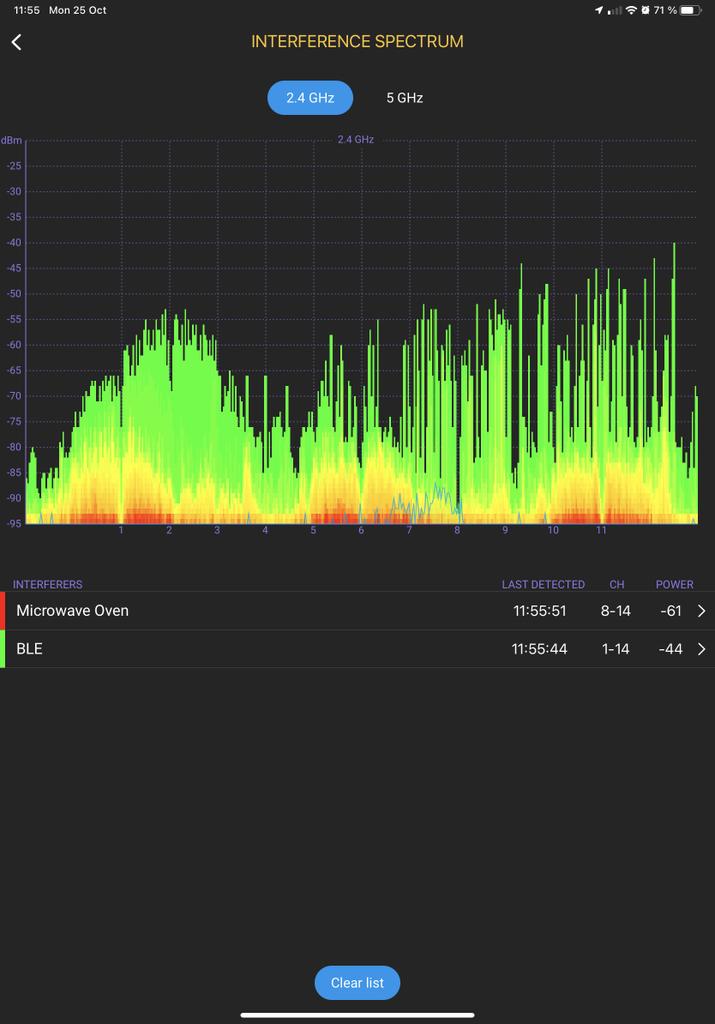Image resolution: width=715 pixels, height=1024 pixels.
Task: Select the Microwave Oven interferer name
Action: tap(72, 611)
